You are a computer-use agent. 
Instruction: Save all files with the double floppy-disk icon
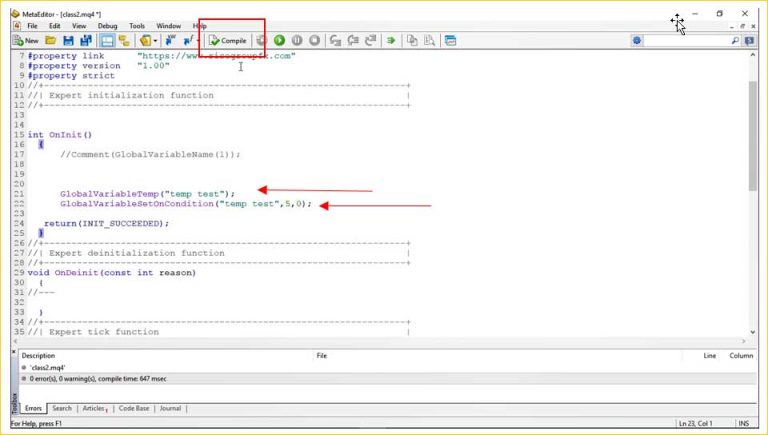pos(86,41)
